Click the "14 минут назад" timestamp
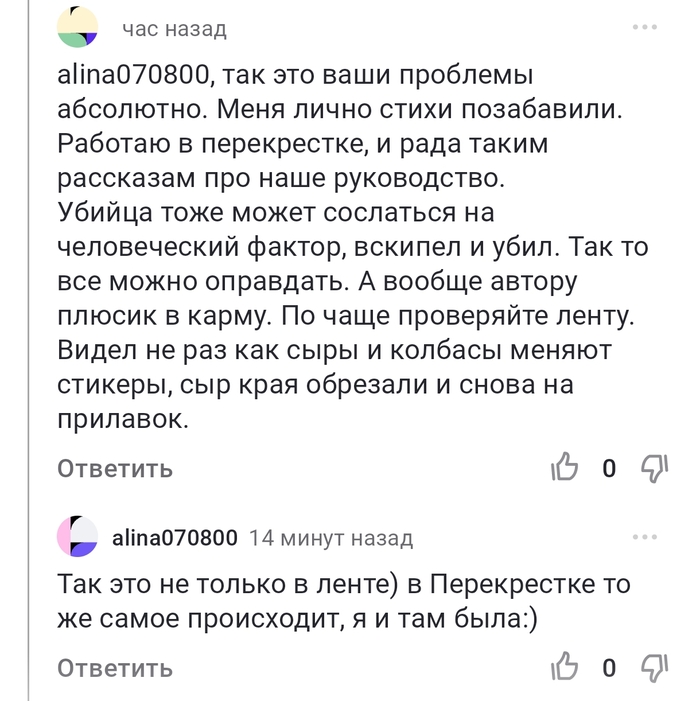 pyautogui.click(x=330, y=538)
